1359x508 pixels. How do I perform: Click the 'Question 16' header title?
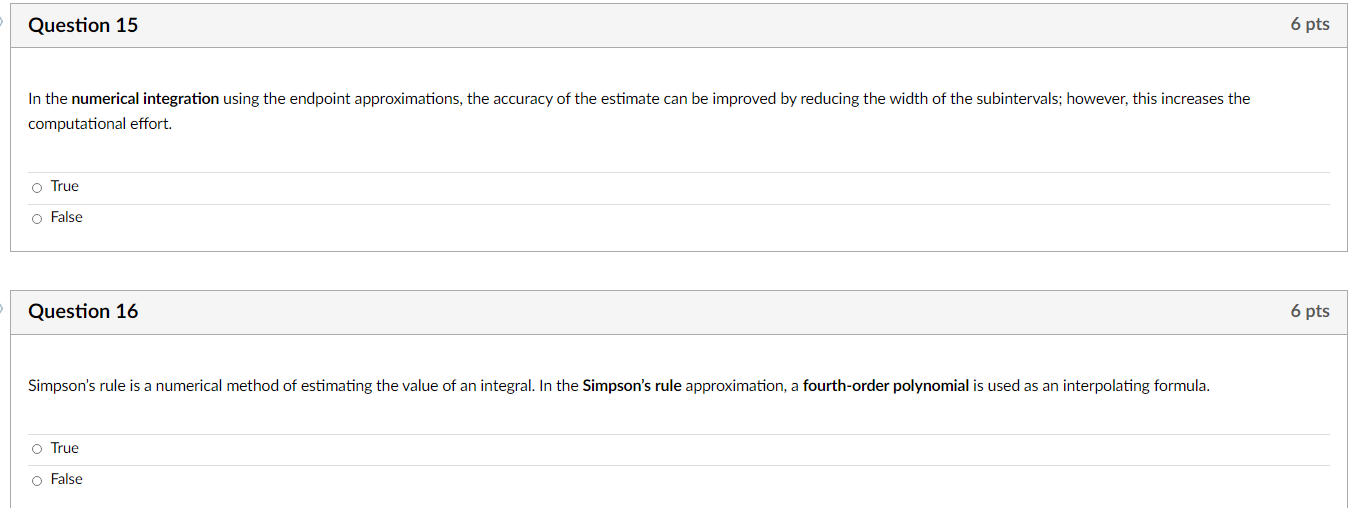click(x=83, y=311)
